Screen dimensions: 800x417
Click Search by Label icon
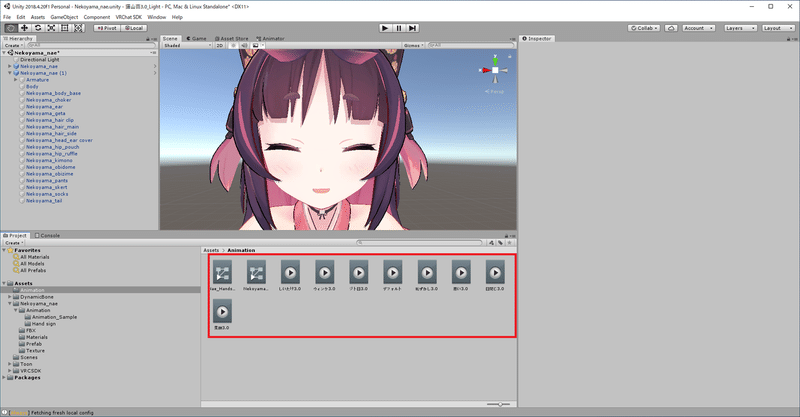tap(501, 243)
